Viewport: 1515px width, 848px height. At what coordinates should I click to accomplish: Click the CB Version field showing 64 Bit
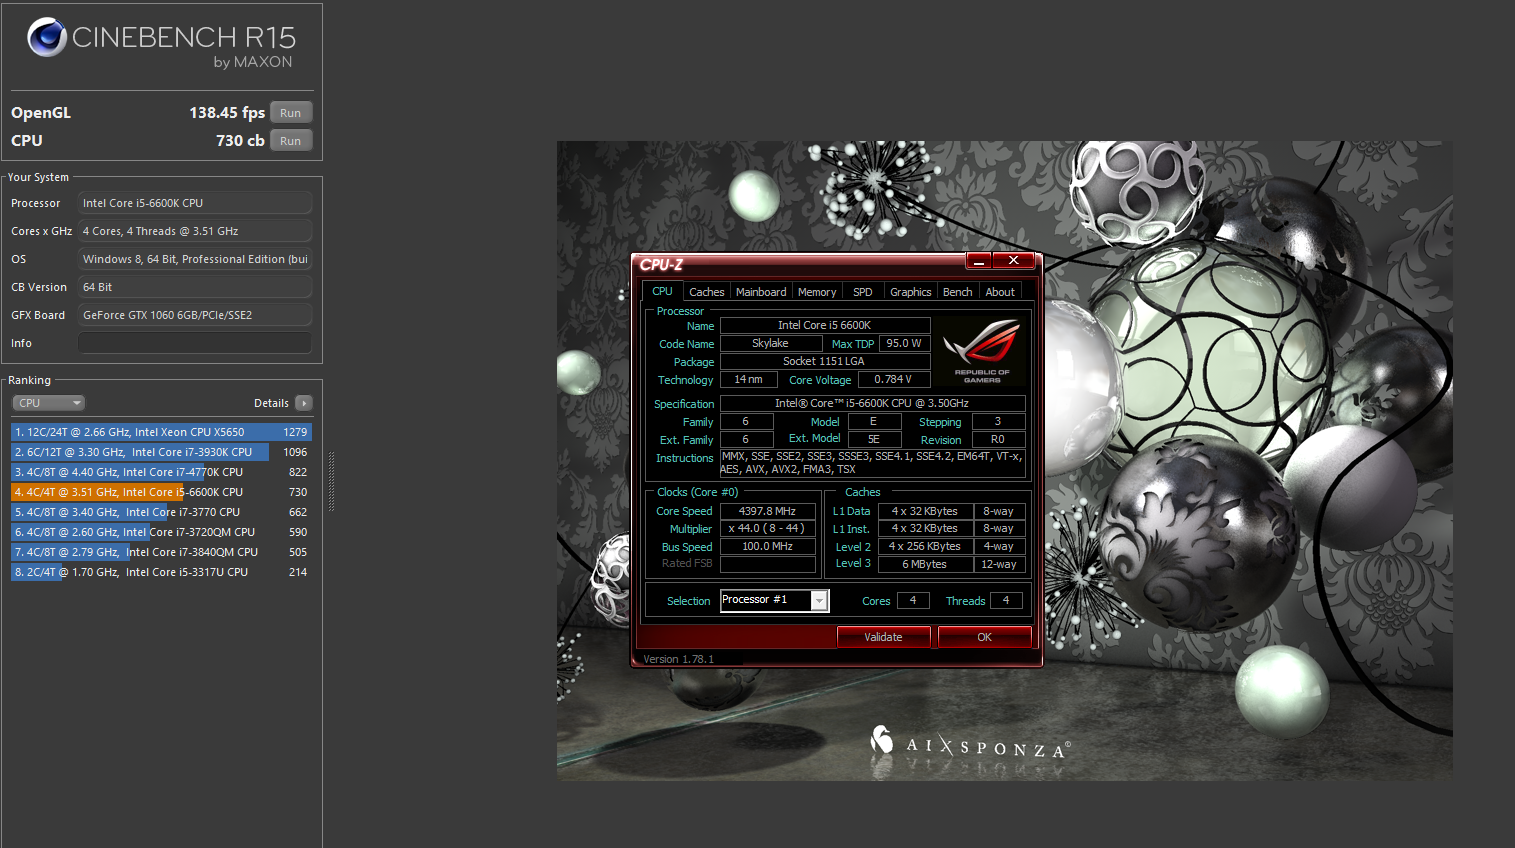tap(195, 287)
